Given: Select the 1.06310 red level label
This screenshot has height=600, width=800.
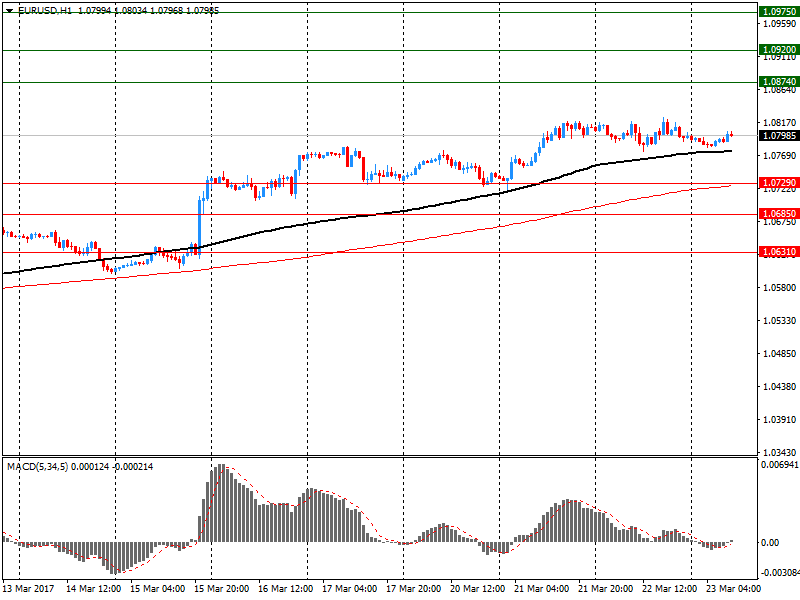Looking at the screenshot, I should 779,252.
